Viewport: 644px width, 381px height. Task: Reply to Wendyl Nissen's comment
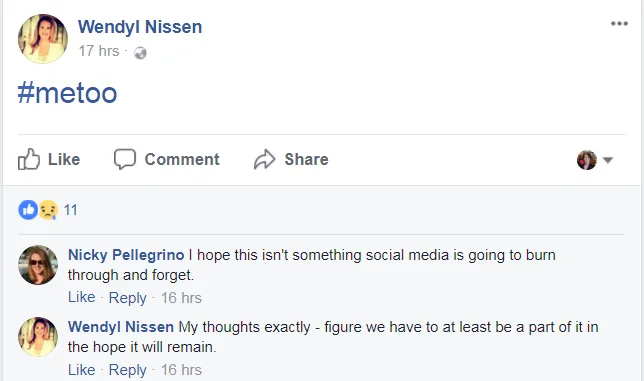(x=127, y=370)
